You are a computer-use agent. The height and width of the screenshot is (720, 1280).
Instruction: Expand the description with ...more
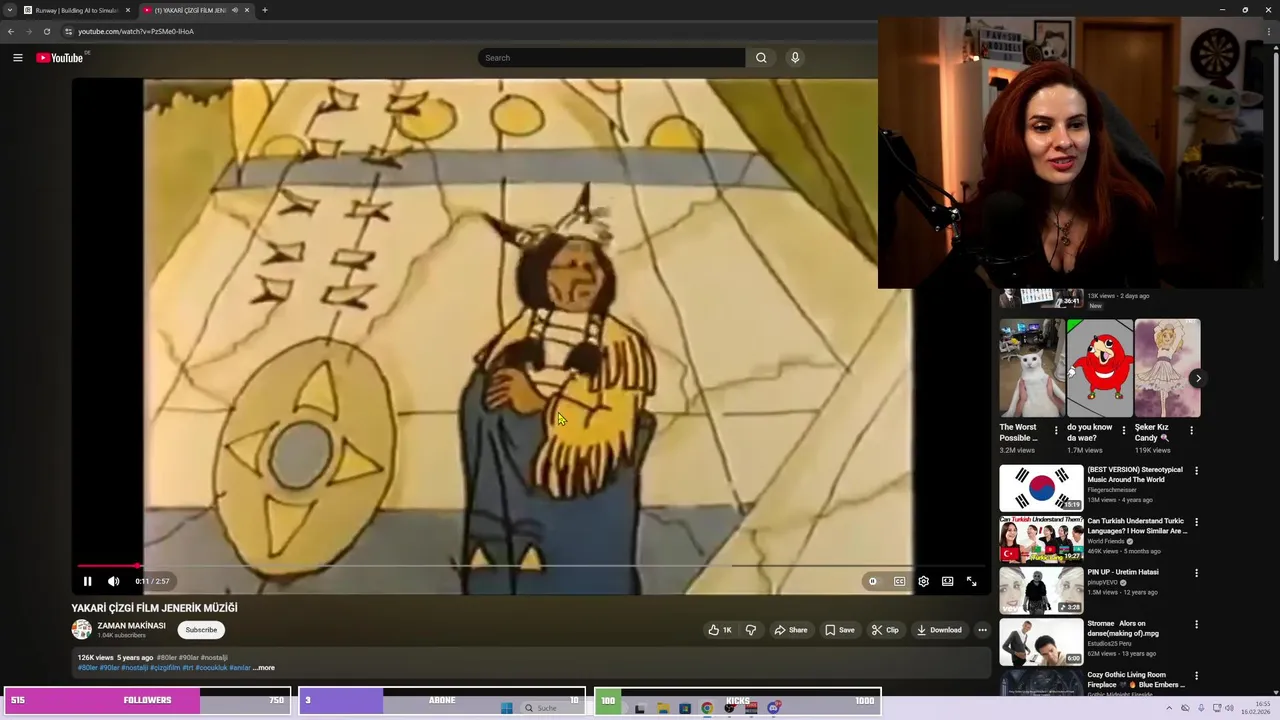[264, 668]
